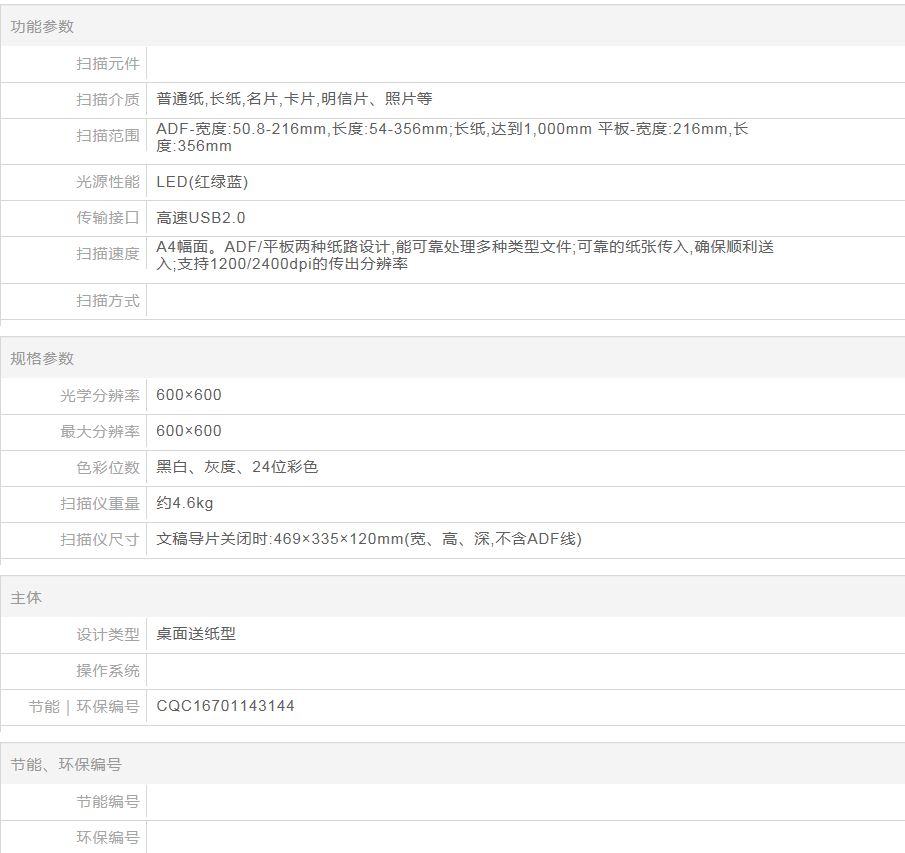Click the 光学分辨率 600×600 value
Viewport: 905px width, 853px height.
click(189, 395)
